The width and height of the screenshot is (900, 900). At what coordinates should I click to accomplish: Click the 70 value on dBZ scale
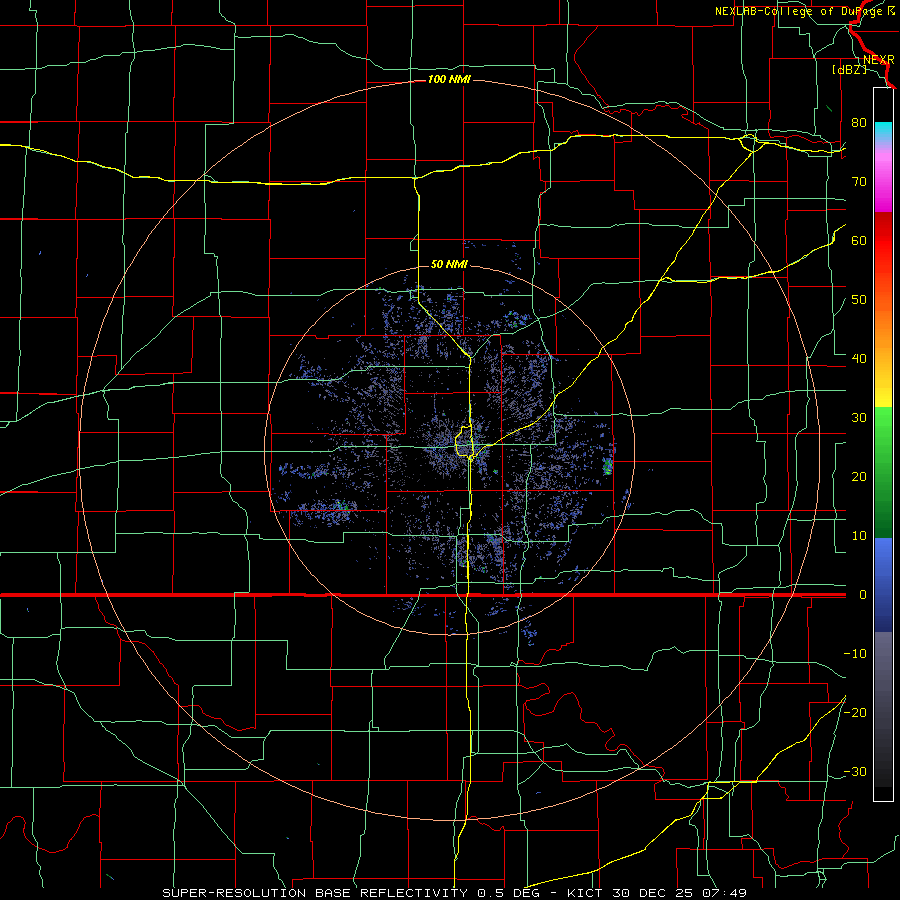(859, 182)
